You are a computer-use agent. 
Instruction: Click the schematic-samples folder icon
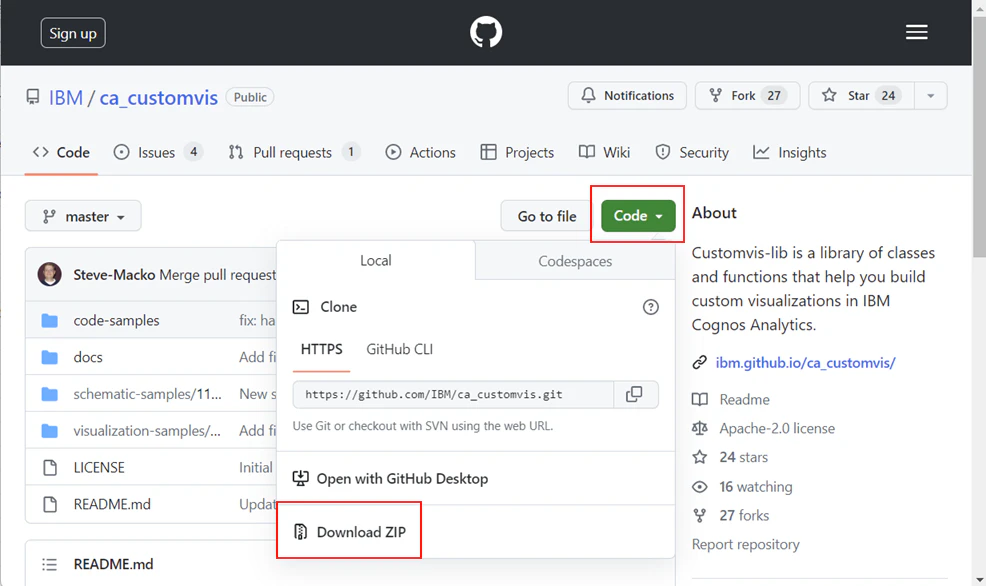point(50,394)
